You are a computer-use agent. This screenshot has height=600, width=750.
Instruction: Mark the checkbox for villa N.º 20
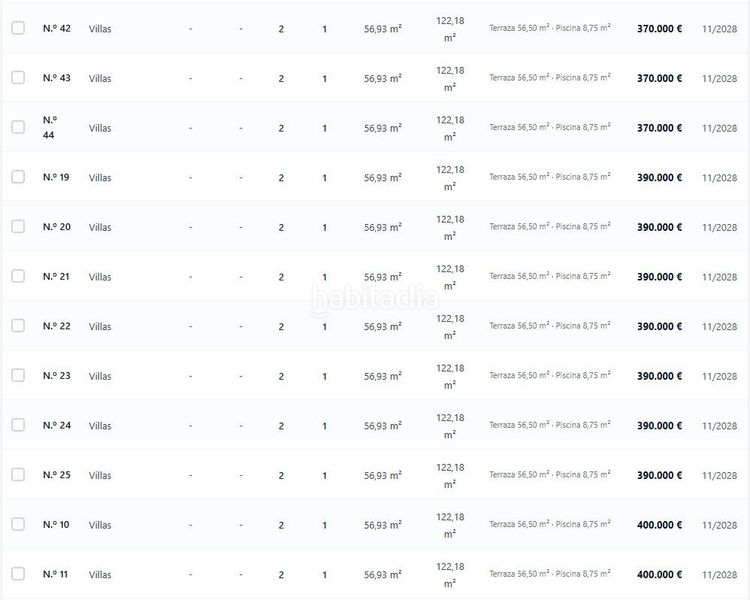[x=18, y=226]
